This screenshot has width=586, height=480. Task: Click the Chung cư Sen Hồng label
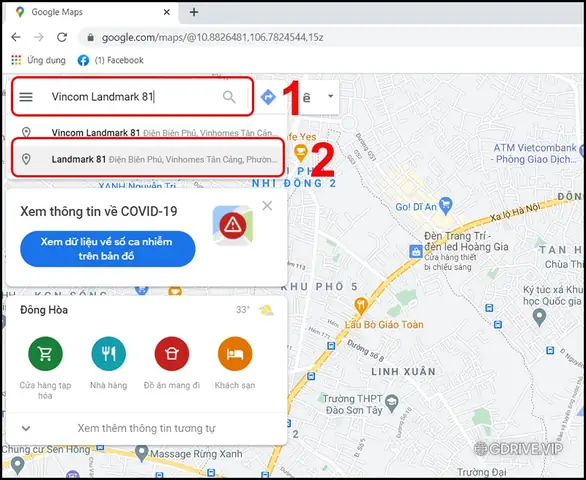point(46,449)
